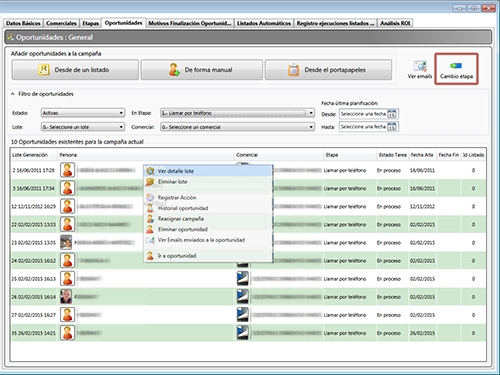Choose Eliminar lote in context menu

208,182
